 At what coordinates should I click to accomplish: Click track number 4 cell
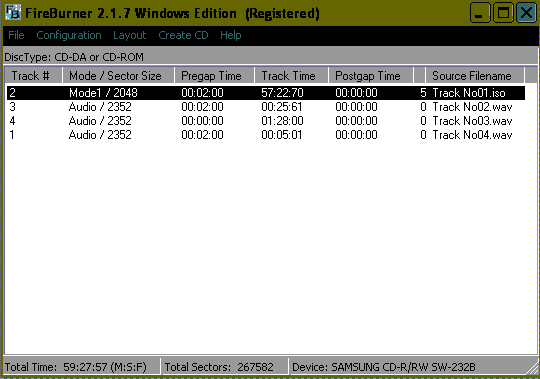pyautogui.click(x=12, y=121)
